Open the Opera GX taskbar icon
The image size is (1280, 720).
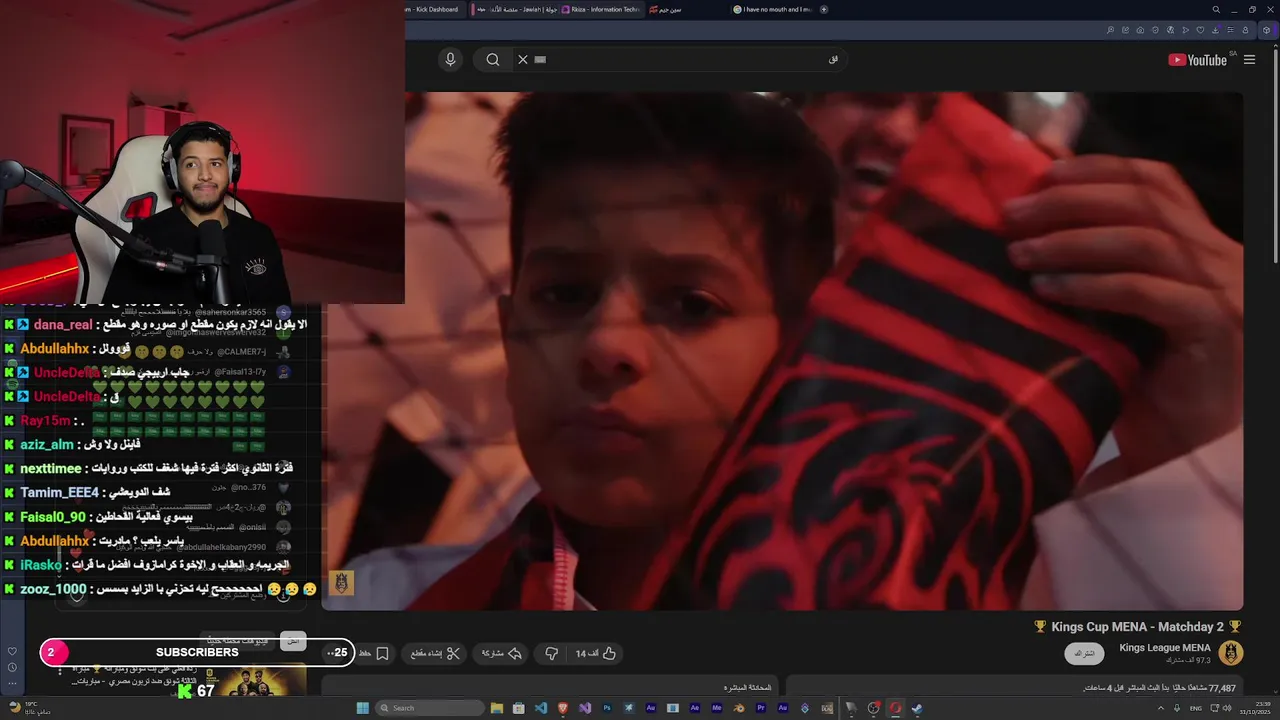coord(896,708)
